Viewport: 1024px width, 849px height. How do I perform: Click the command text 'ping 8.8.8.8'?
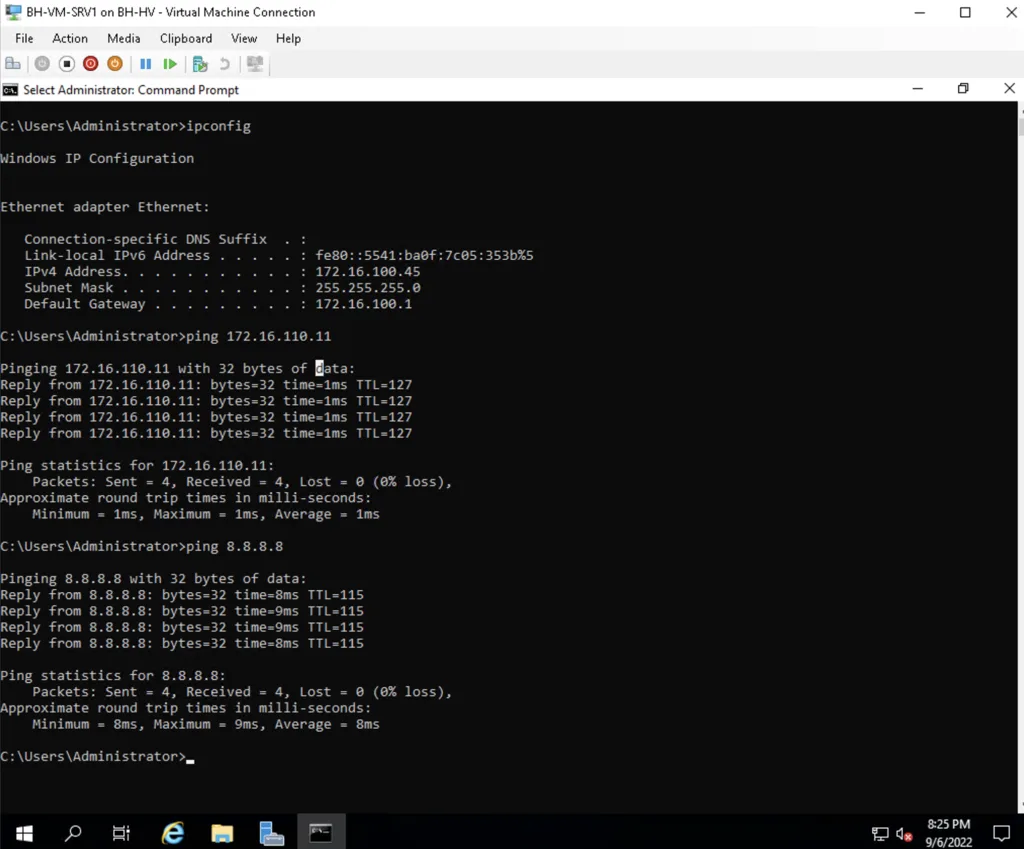(234, 547)
